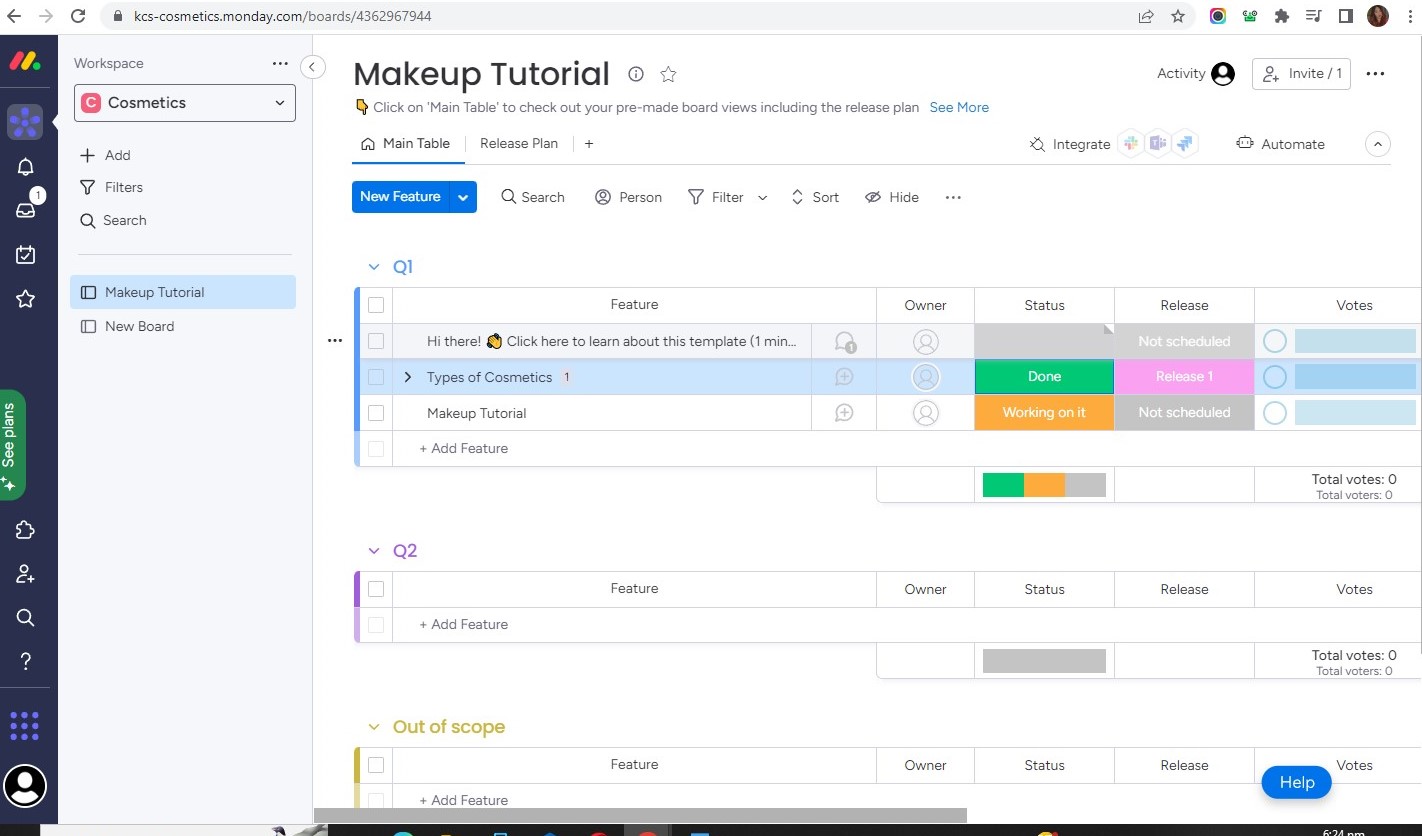Viewport: 1422px width, 836px height.
Task: Open the Activity log
Action: [1195, 73]
